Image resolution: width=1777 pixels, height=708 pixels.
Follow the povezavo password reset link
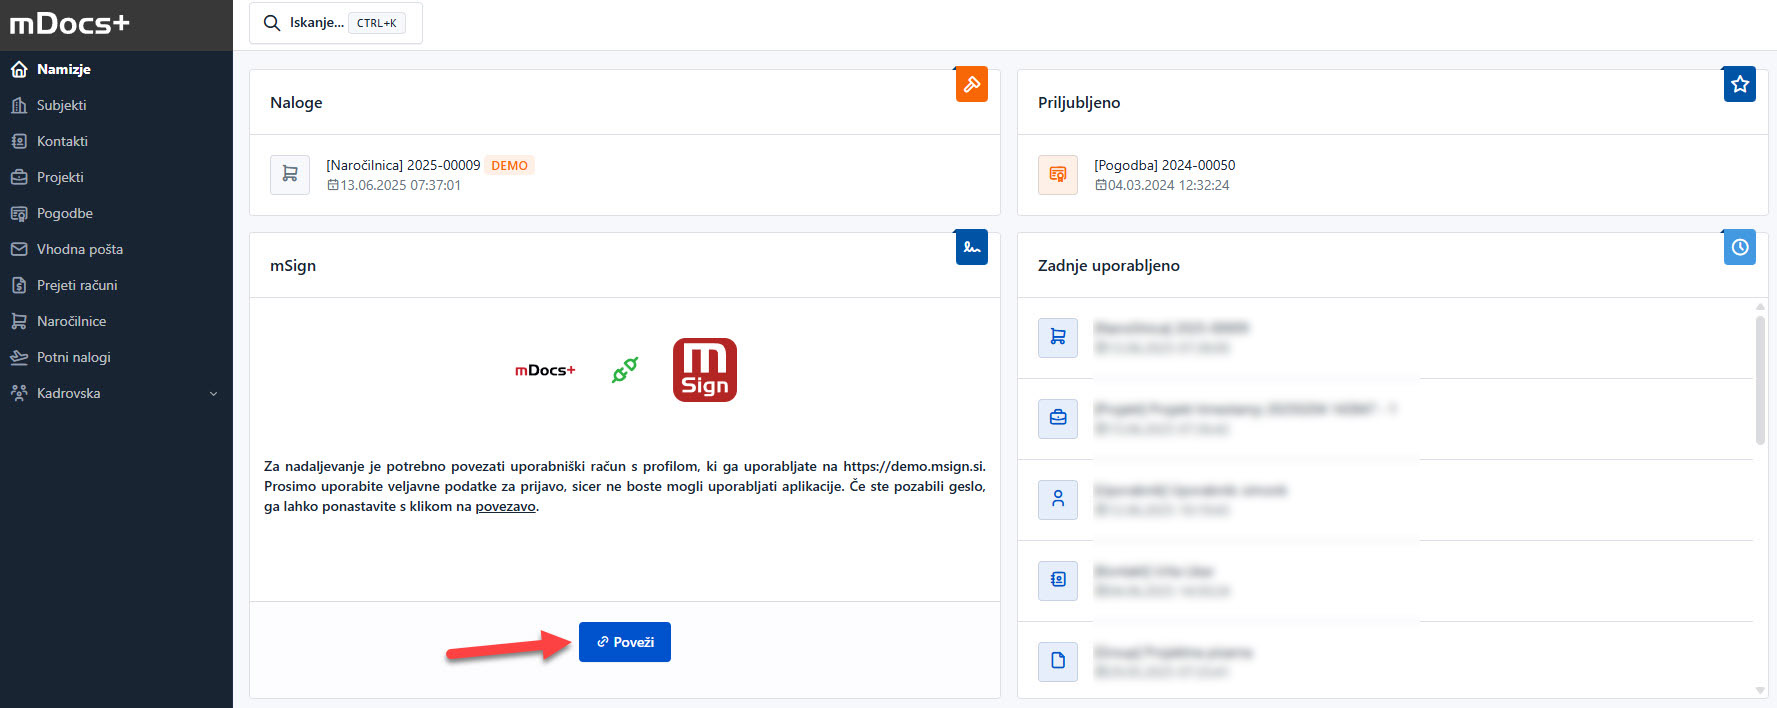click(x=505, y=507)
